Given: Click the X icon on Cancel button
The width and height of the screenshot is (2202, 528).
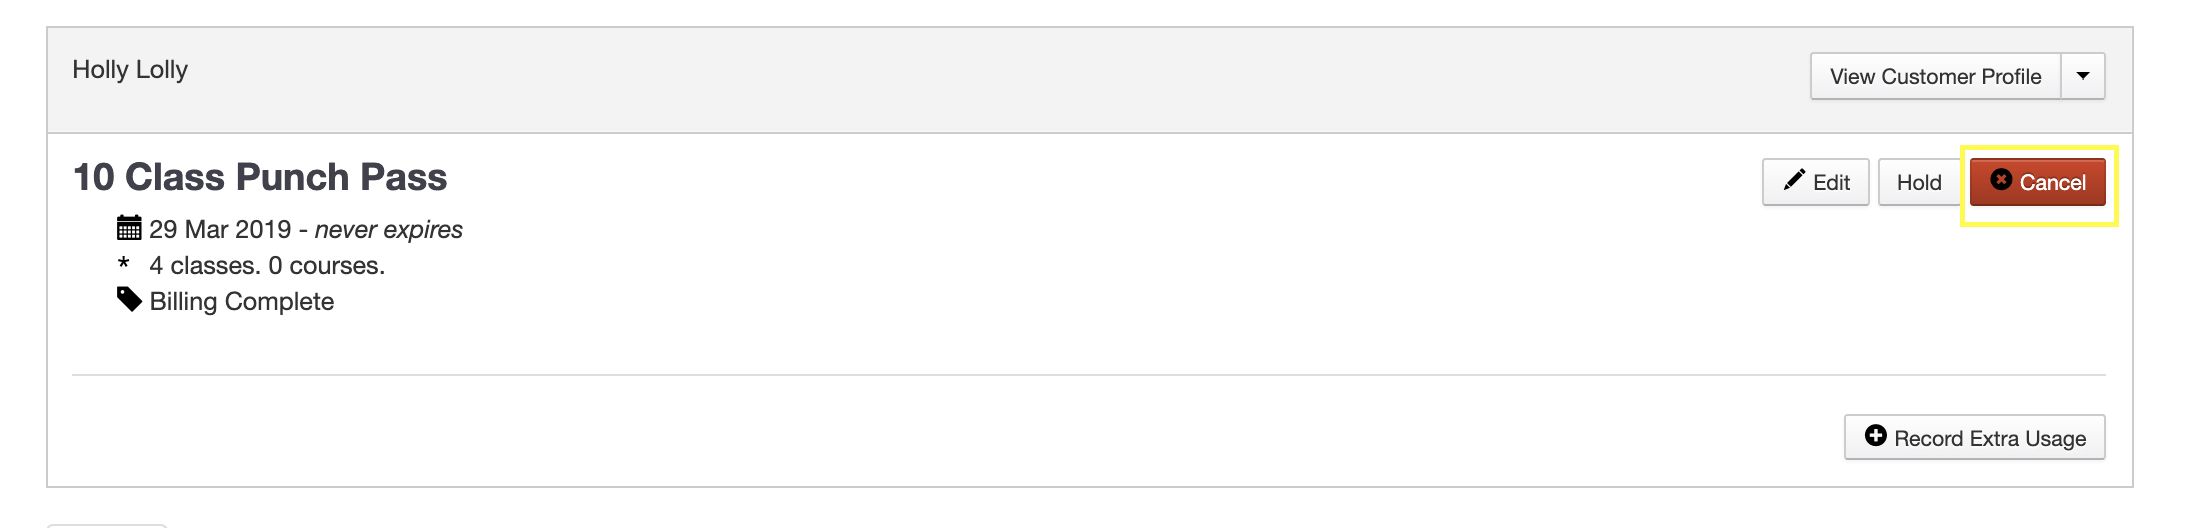Looking at the screenshot, I should click(2001, 179).
